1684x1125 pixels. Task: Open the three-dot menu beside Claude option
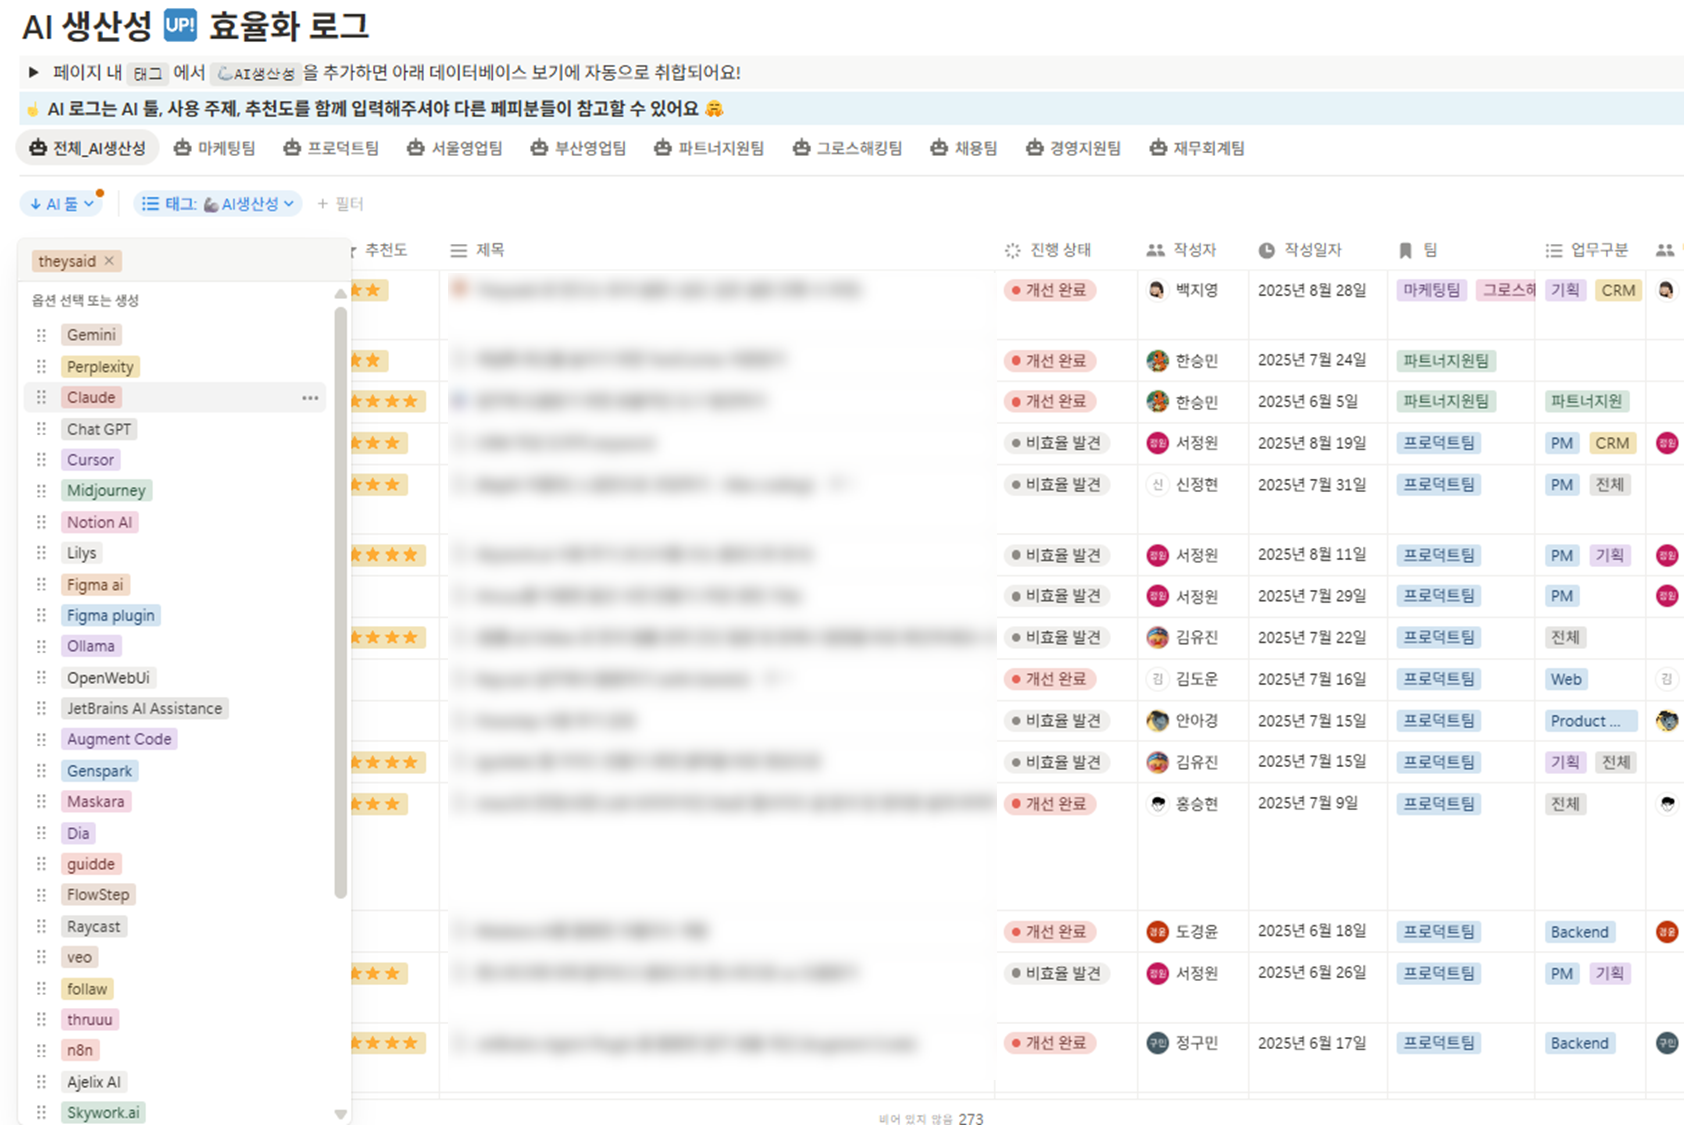[x=310, y=398]
